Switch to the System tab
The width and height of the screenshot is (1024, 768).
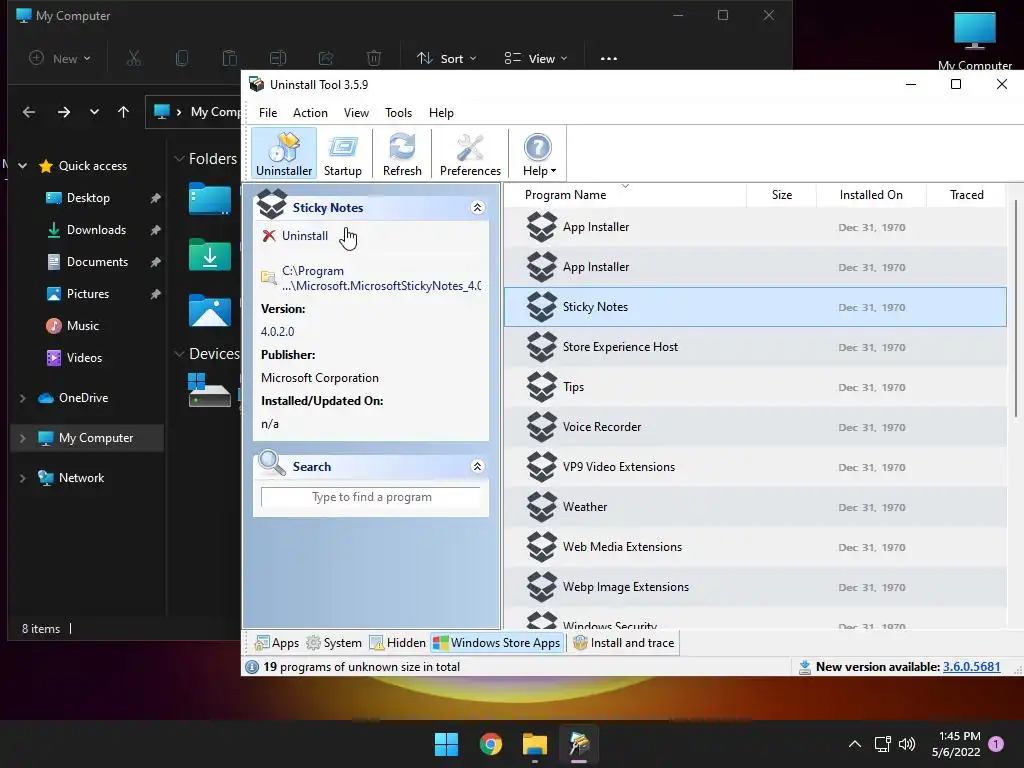[x=334, y=643]
